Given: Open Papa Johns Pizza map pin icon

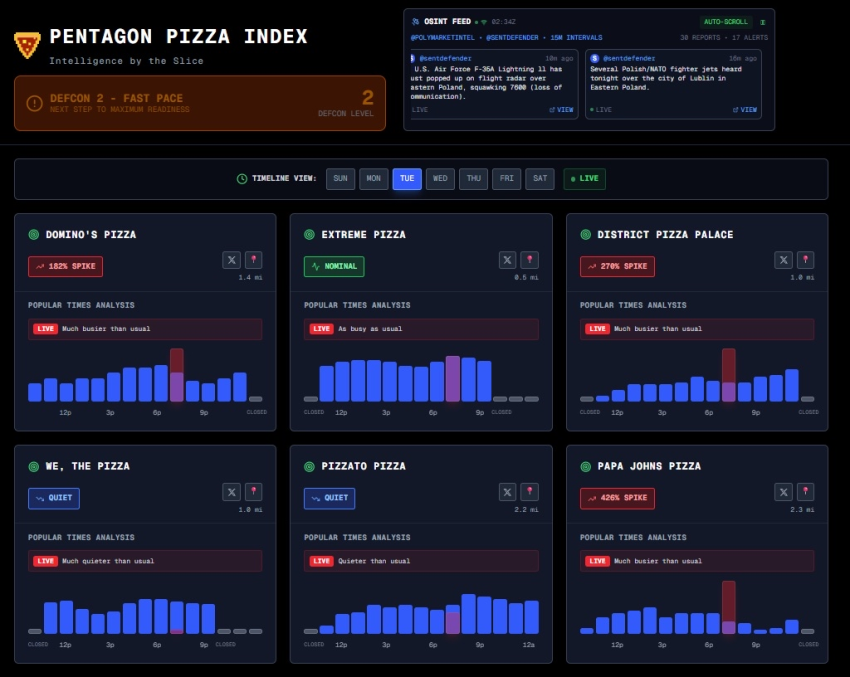Looking at the screenshot, I should 806,492.
